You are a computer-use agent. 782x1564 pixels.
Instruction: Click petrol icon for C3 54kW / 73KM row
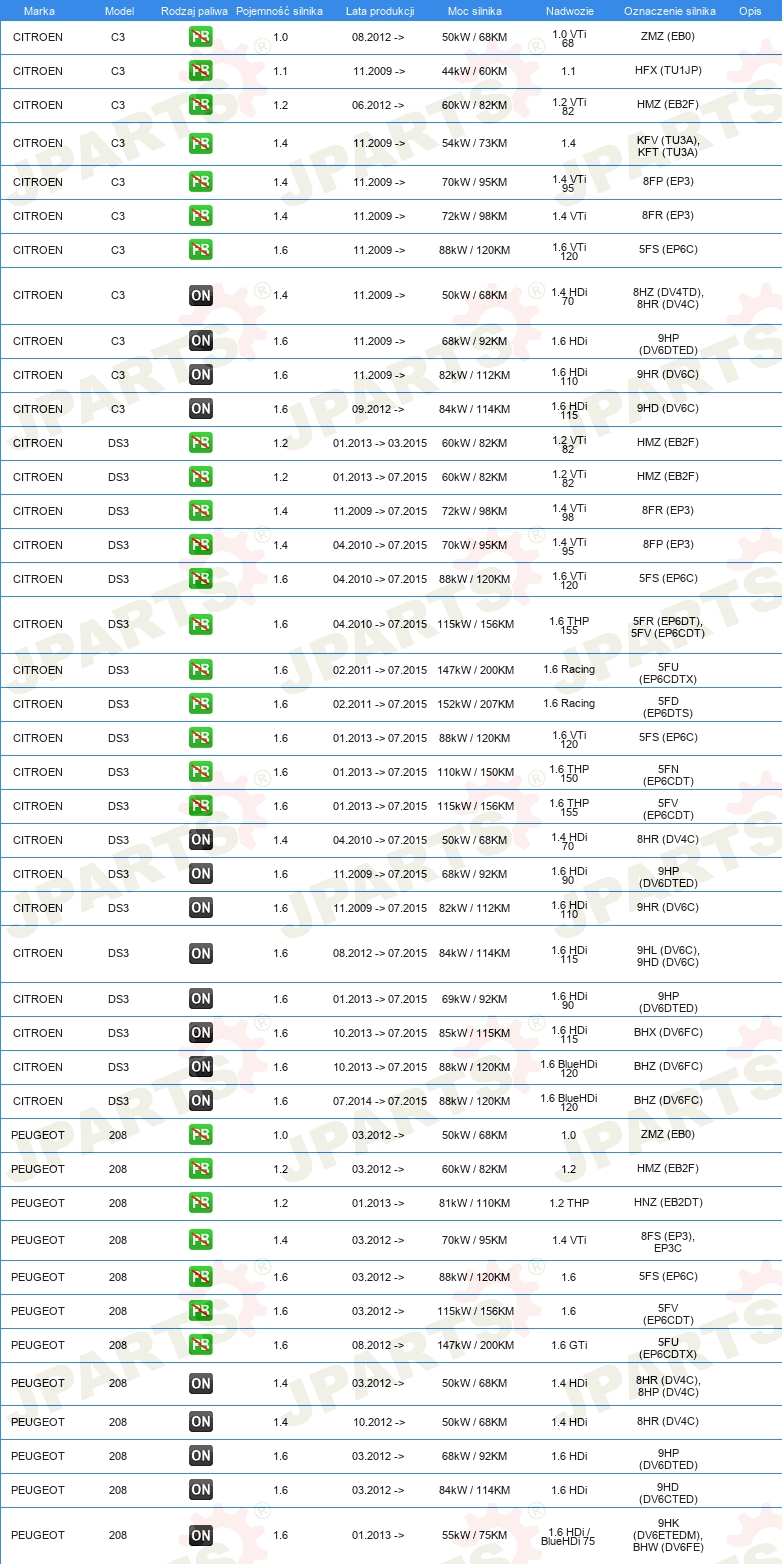[201, 143]
